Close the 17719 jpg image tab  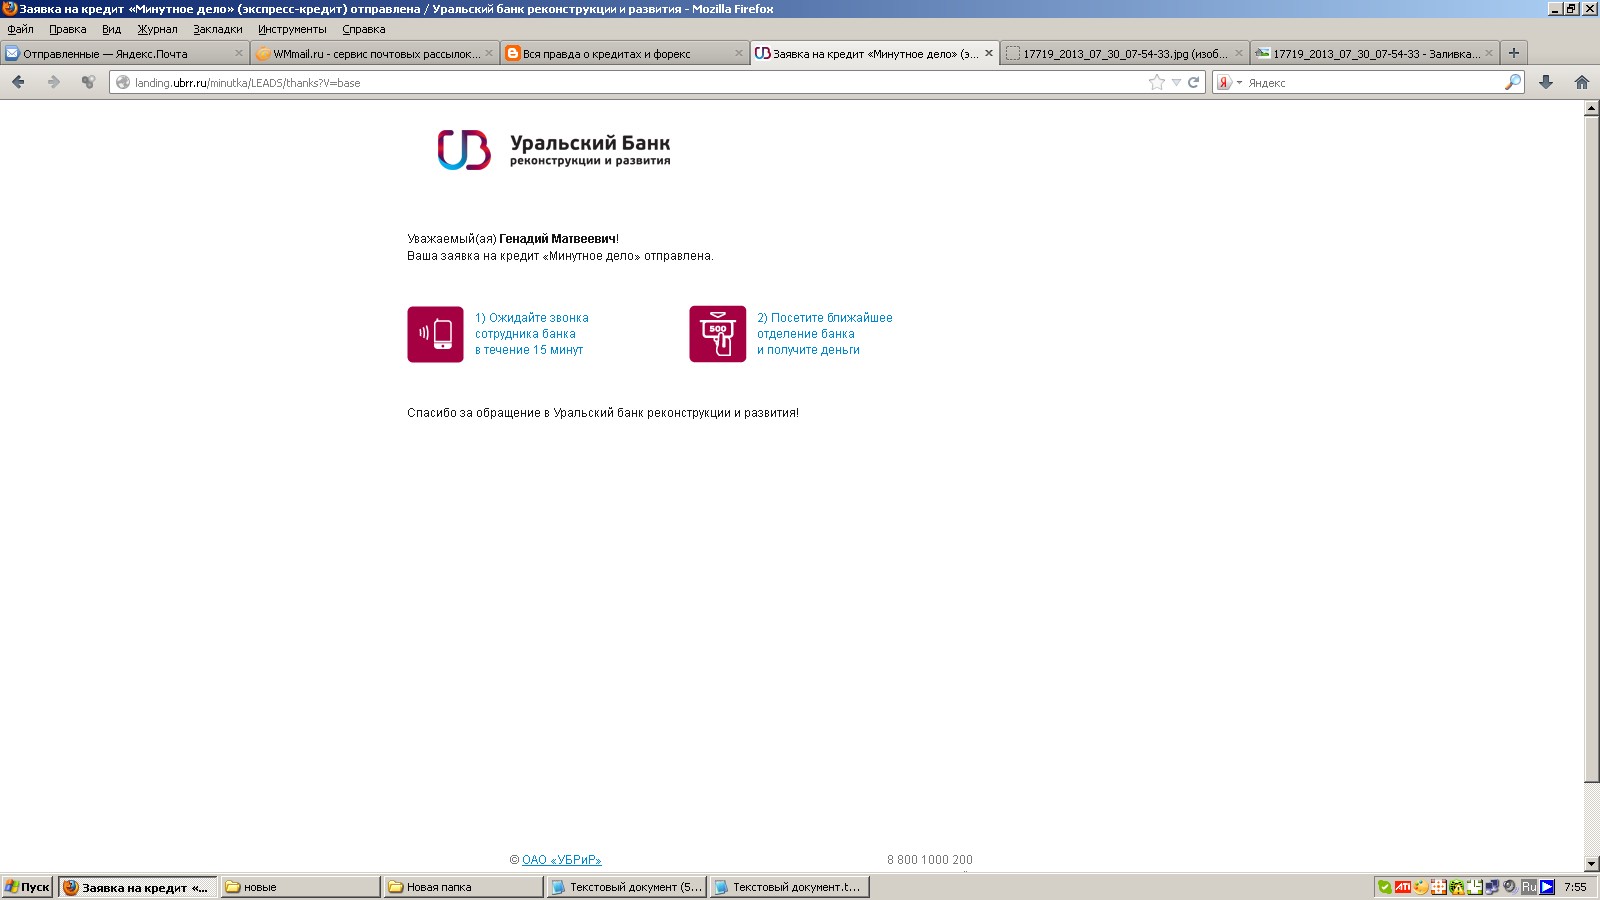1239,53
